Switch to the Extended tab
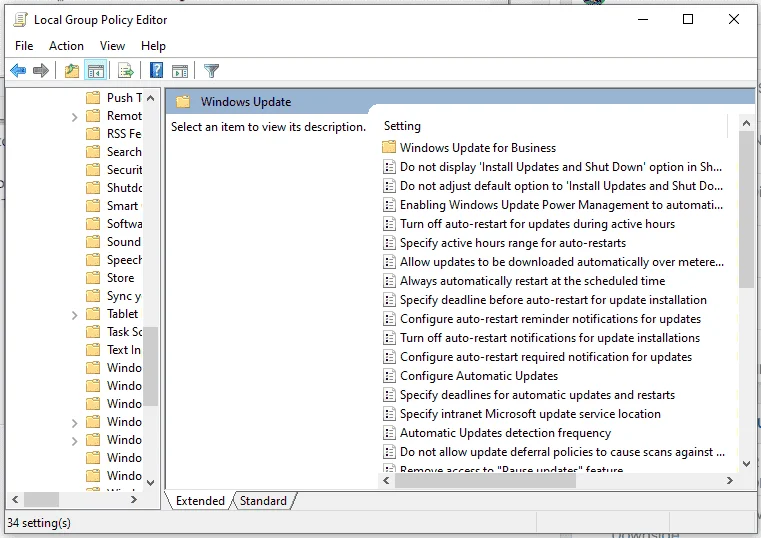This screenshot has width=761, height=538. [x=200, y=501]
